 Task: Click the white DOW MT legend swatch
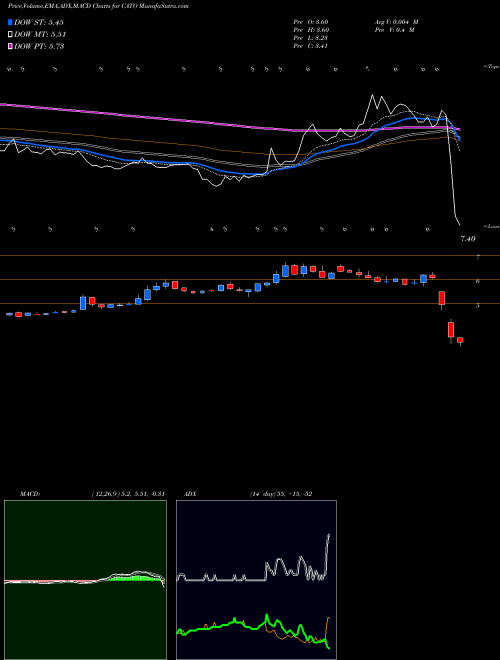11,34
